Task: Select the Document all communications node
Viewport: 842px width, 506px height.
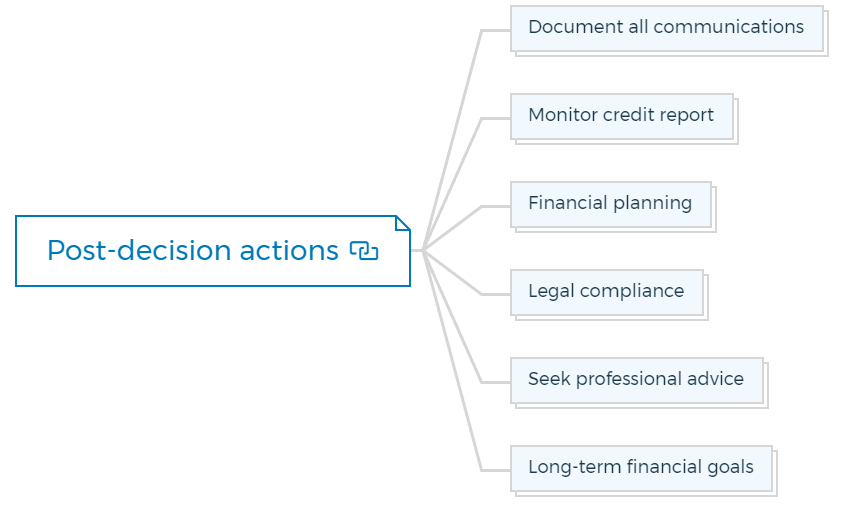Action: point(666,28)
